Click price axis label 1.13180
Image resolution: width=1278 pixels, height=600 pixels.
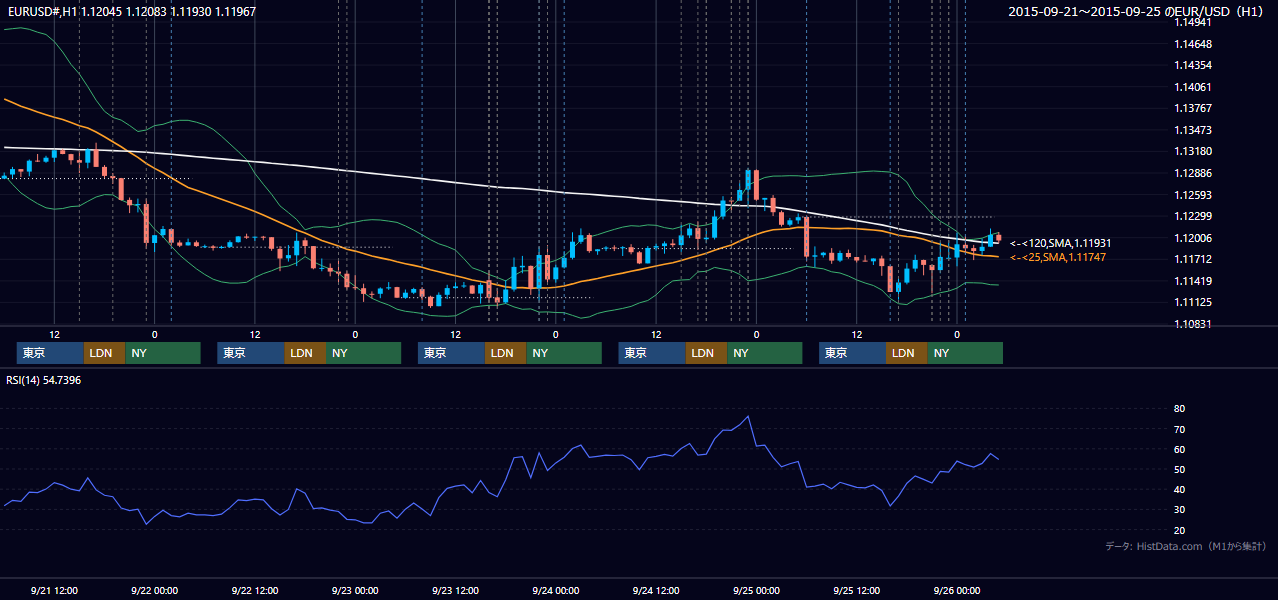tap(1193, 151)
